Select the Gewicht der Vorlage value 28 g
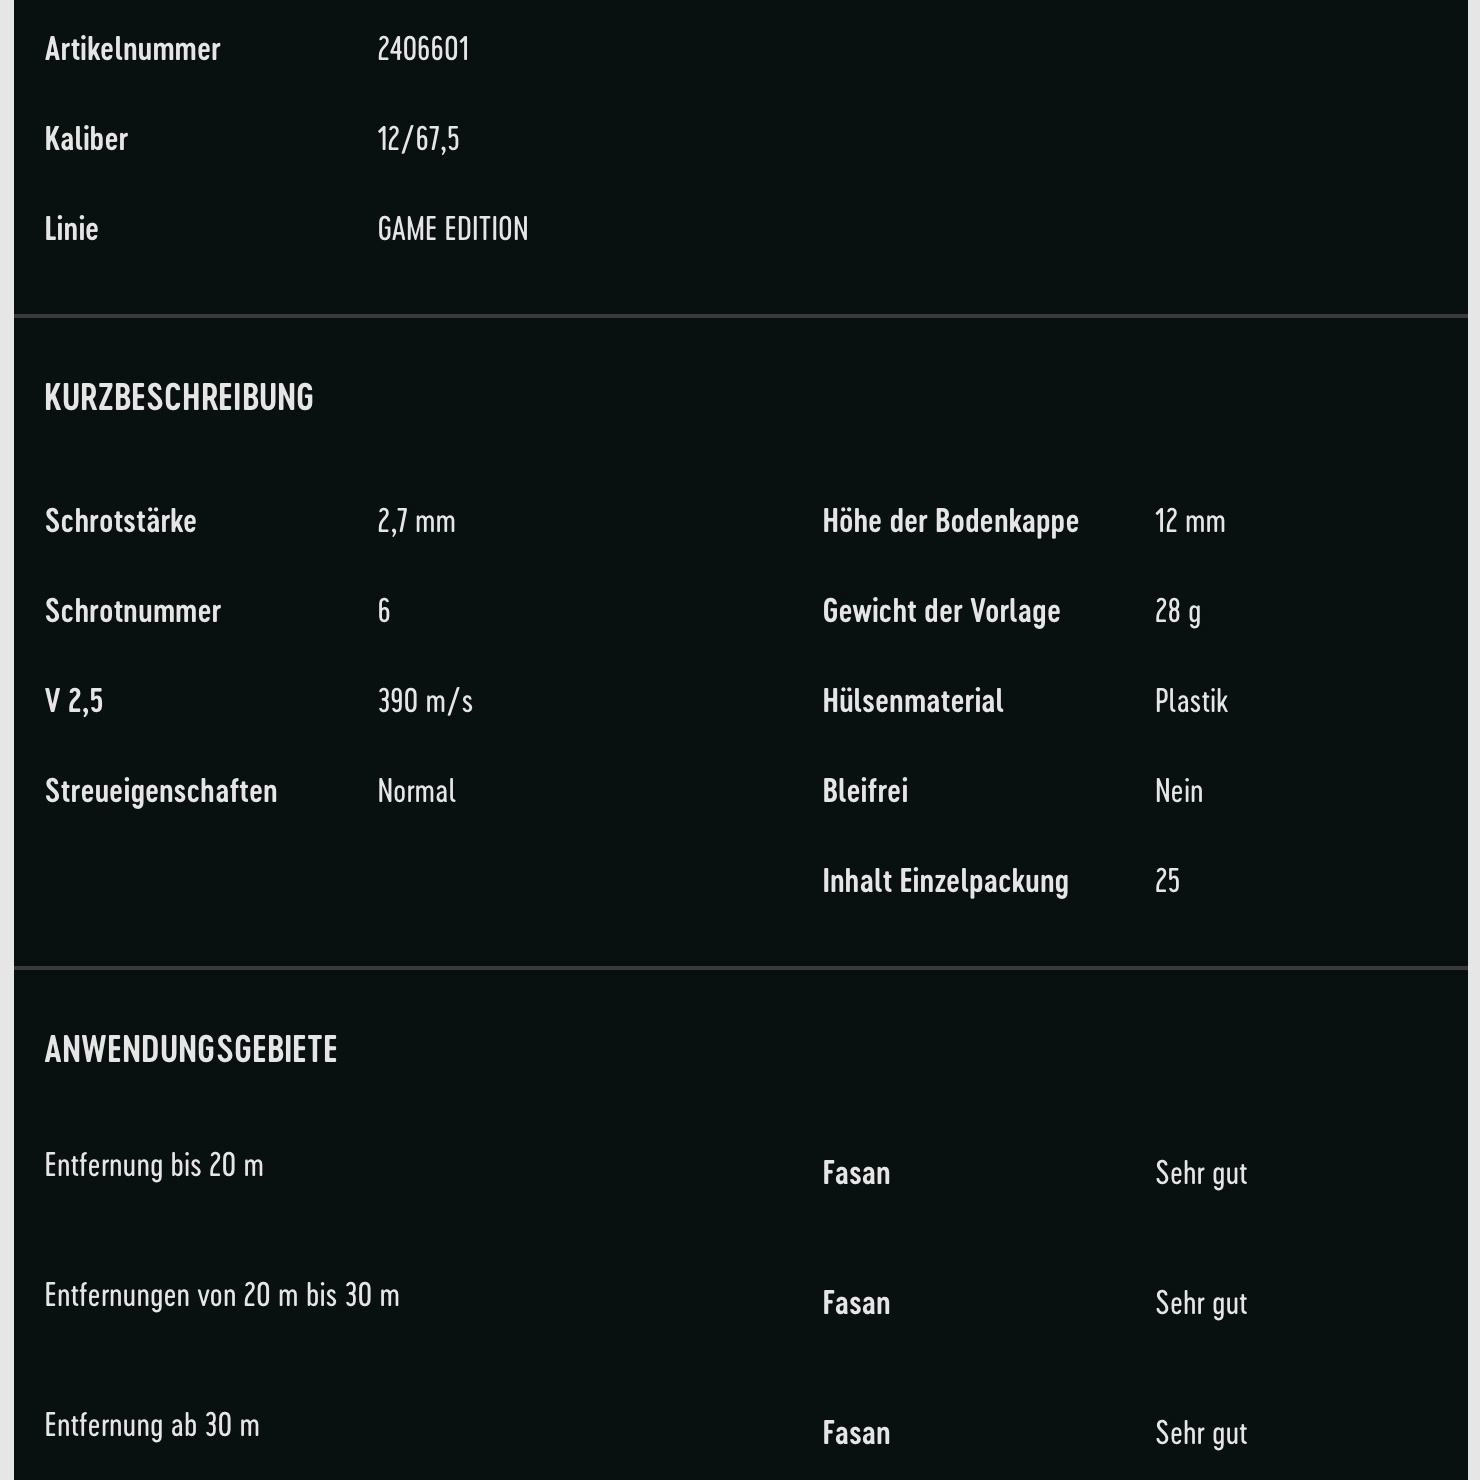This screenshot has height=1480, width=1480. coord(1177,611)
